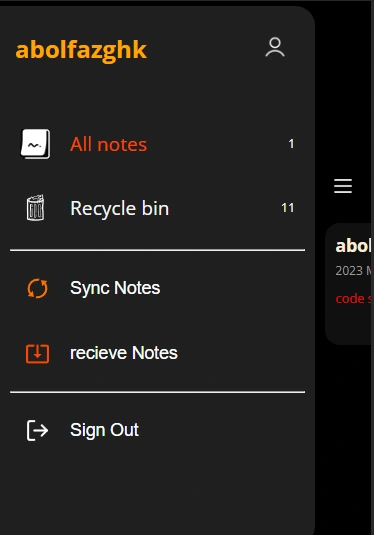Select recieve Notes in the sidebar
The image size is (374, 535).
[x=124, y=353]
